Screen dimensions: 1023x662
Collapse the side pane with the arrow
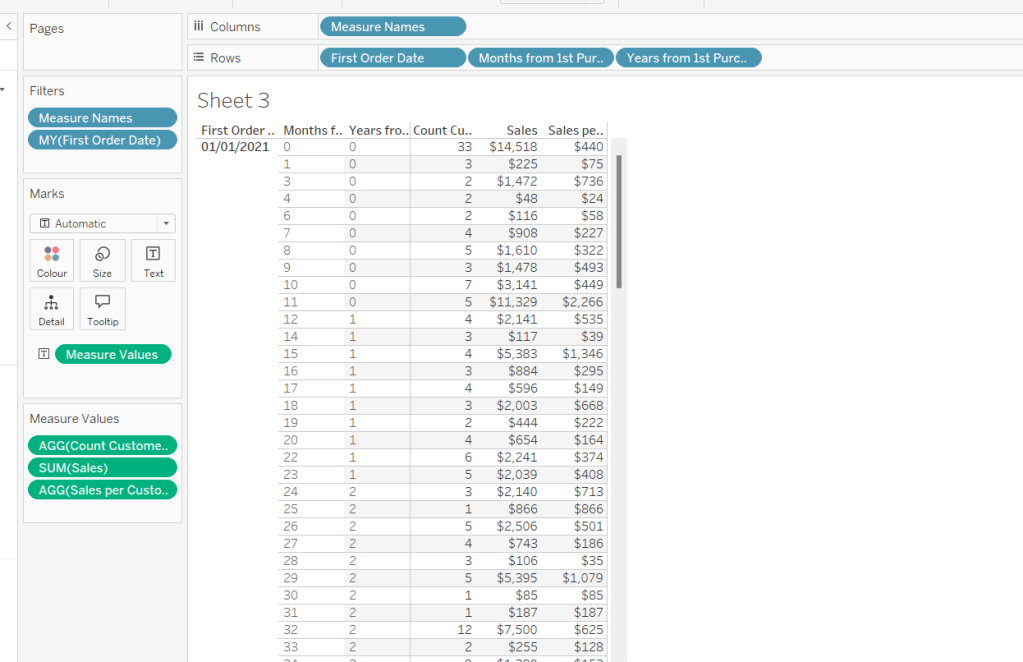pyautogui.click(x=9, y=27)
